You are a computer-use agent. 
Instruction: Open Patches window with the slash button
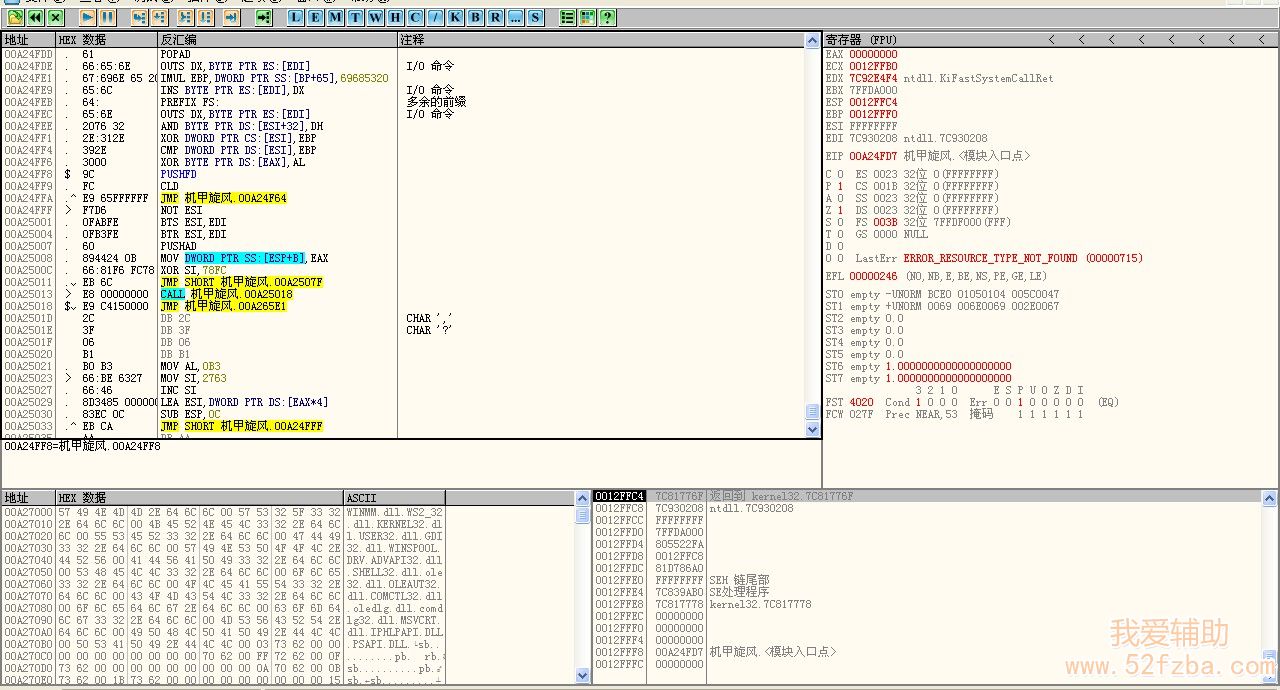pos(436,17)
